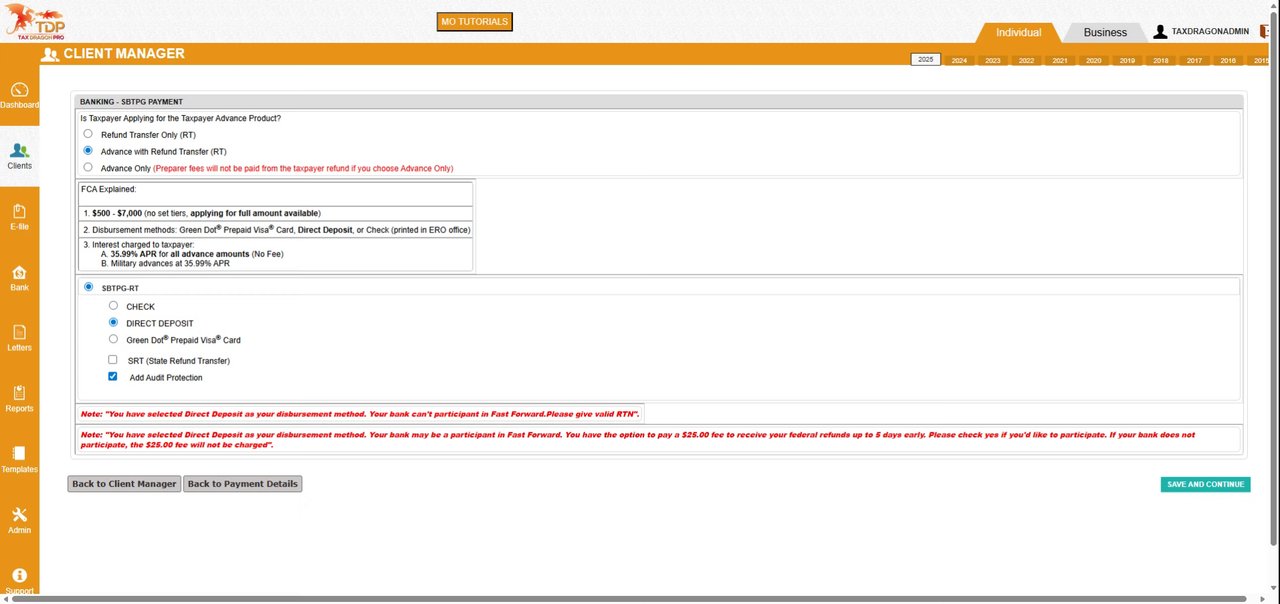Choose DIRECT DEPOSIT disbursement method
The image size is (1280, 604).
click(113, 323)
